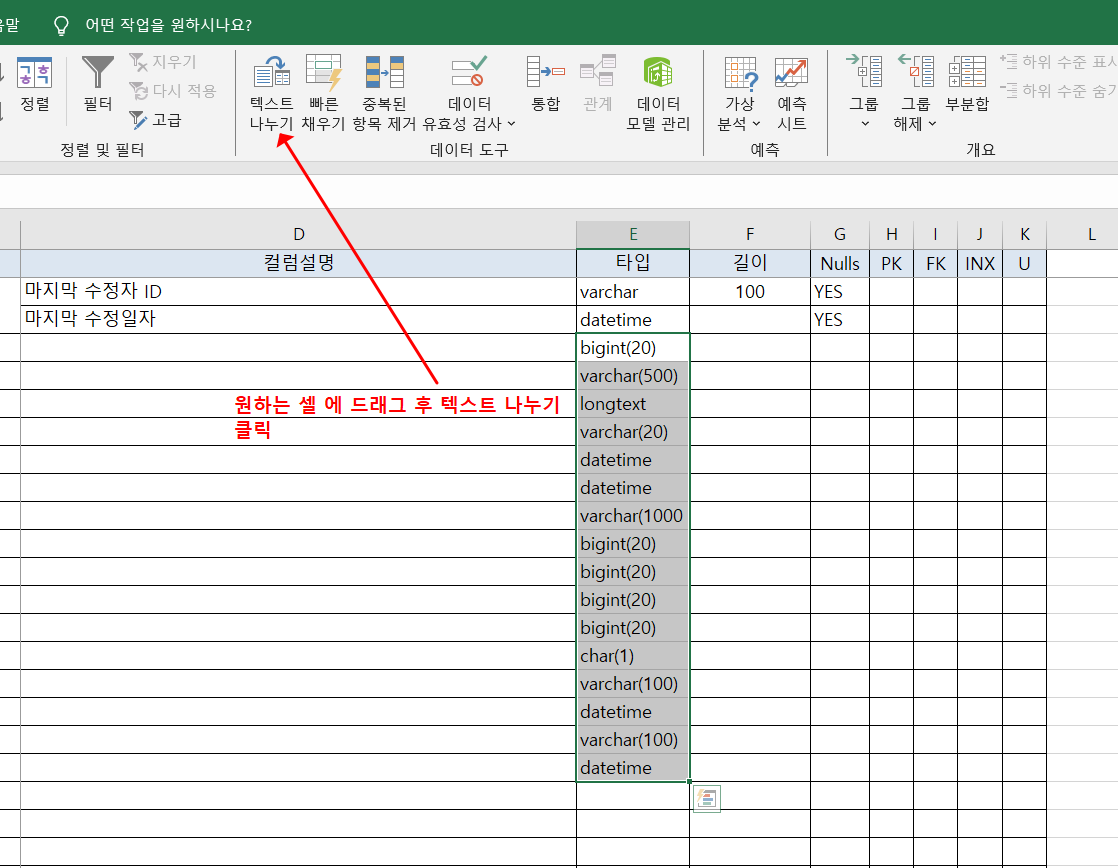Click the Text to Columns (텍스트 나누기) icon
This screenshot has width=1118, height=868.
click(x=272, y=72)
